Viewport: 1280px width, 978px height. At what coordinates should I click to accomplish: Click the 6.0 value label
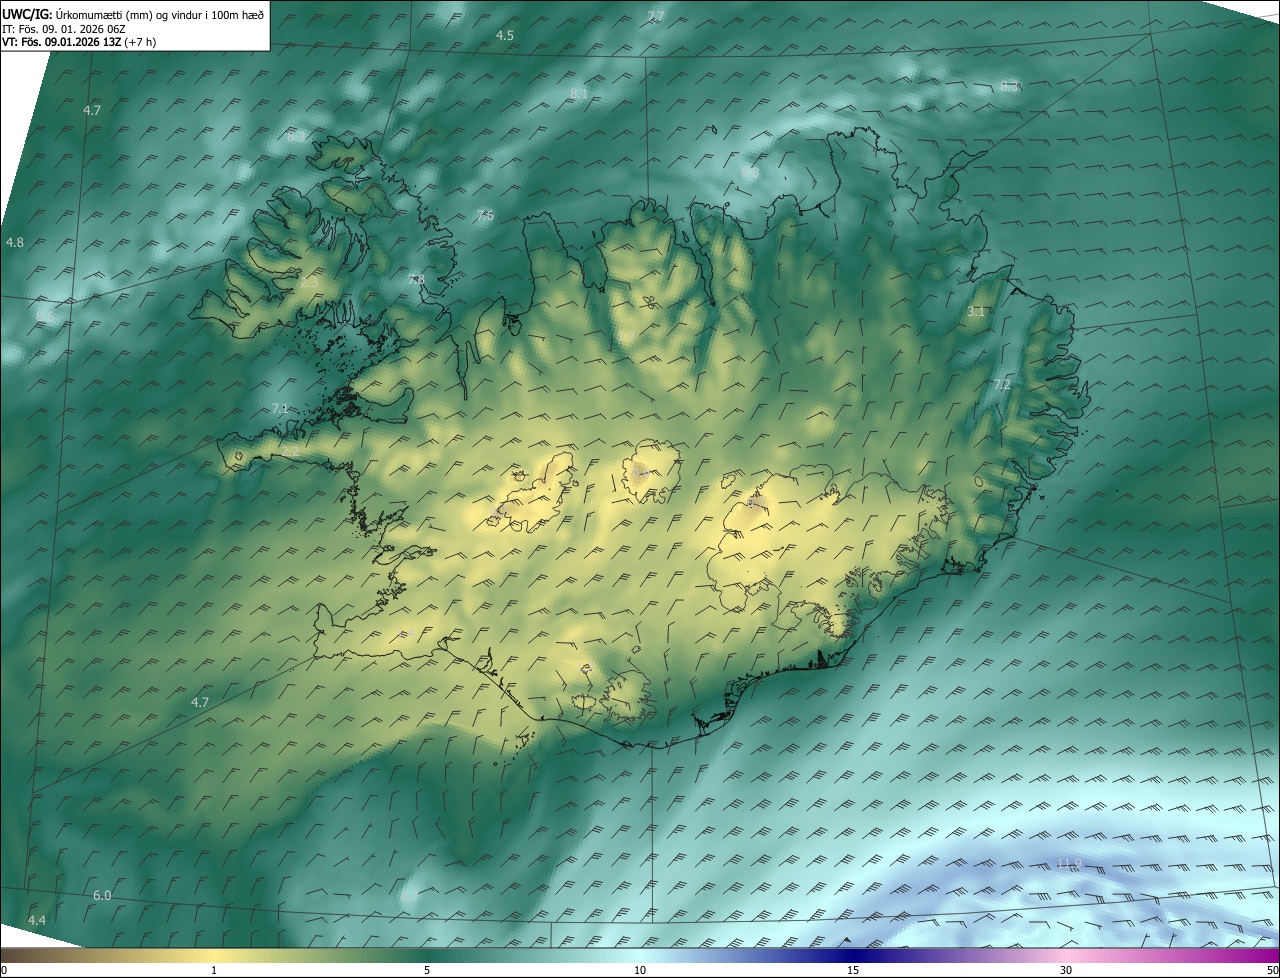(102, 895)
